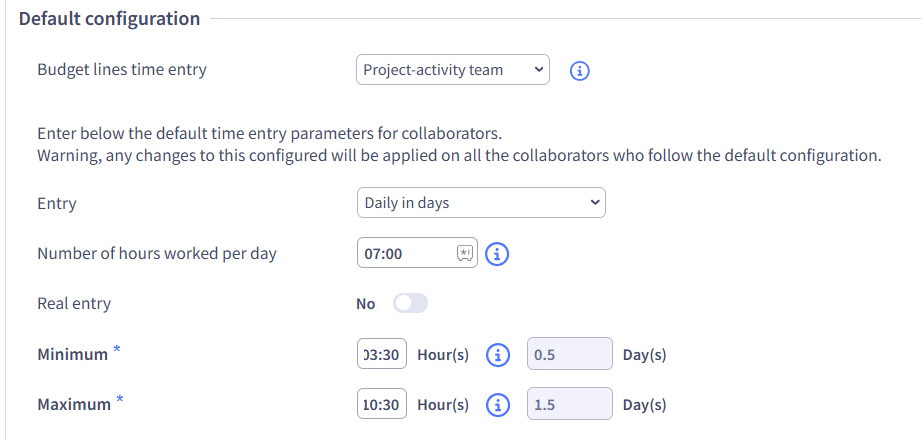Image resolution: width=921 pixels, height=440 pixels.
Task: Click the Real entry label
Action: [74, 304]
